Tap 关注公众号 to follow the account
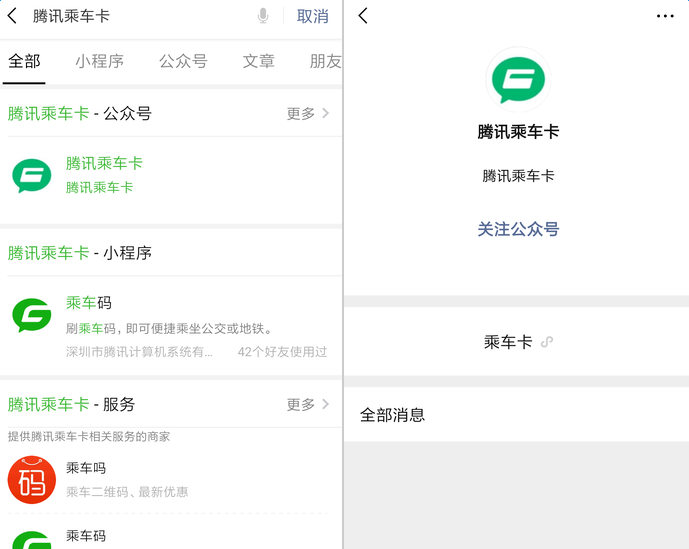689x549 pixels. tap(518, 229)
